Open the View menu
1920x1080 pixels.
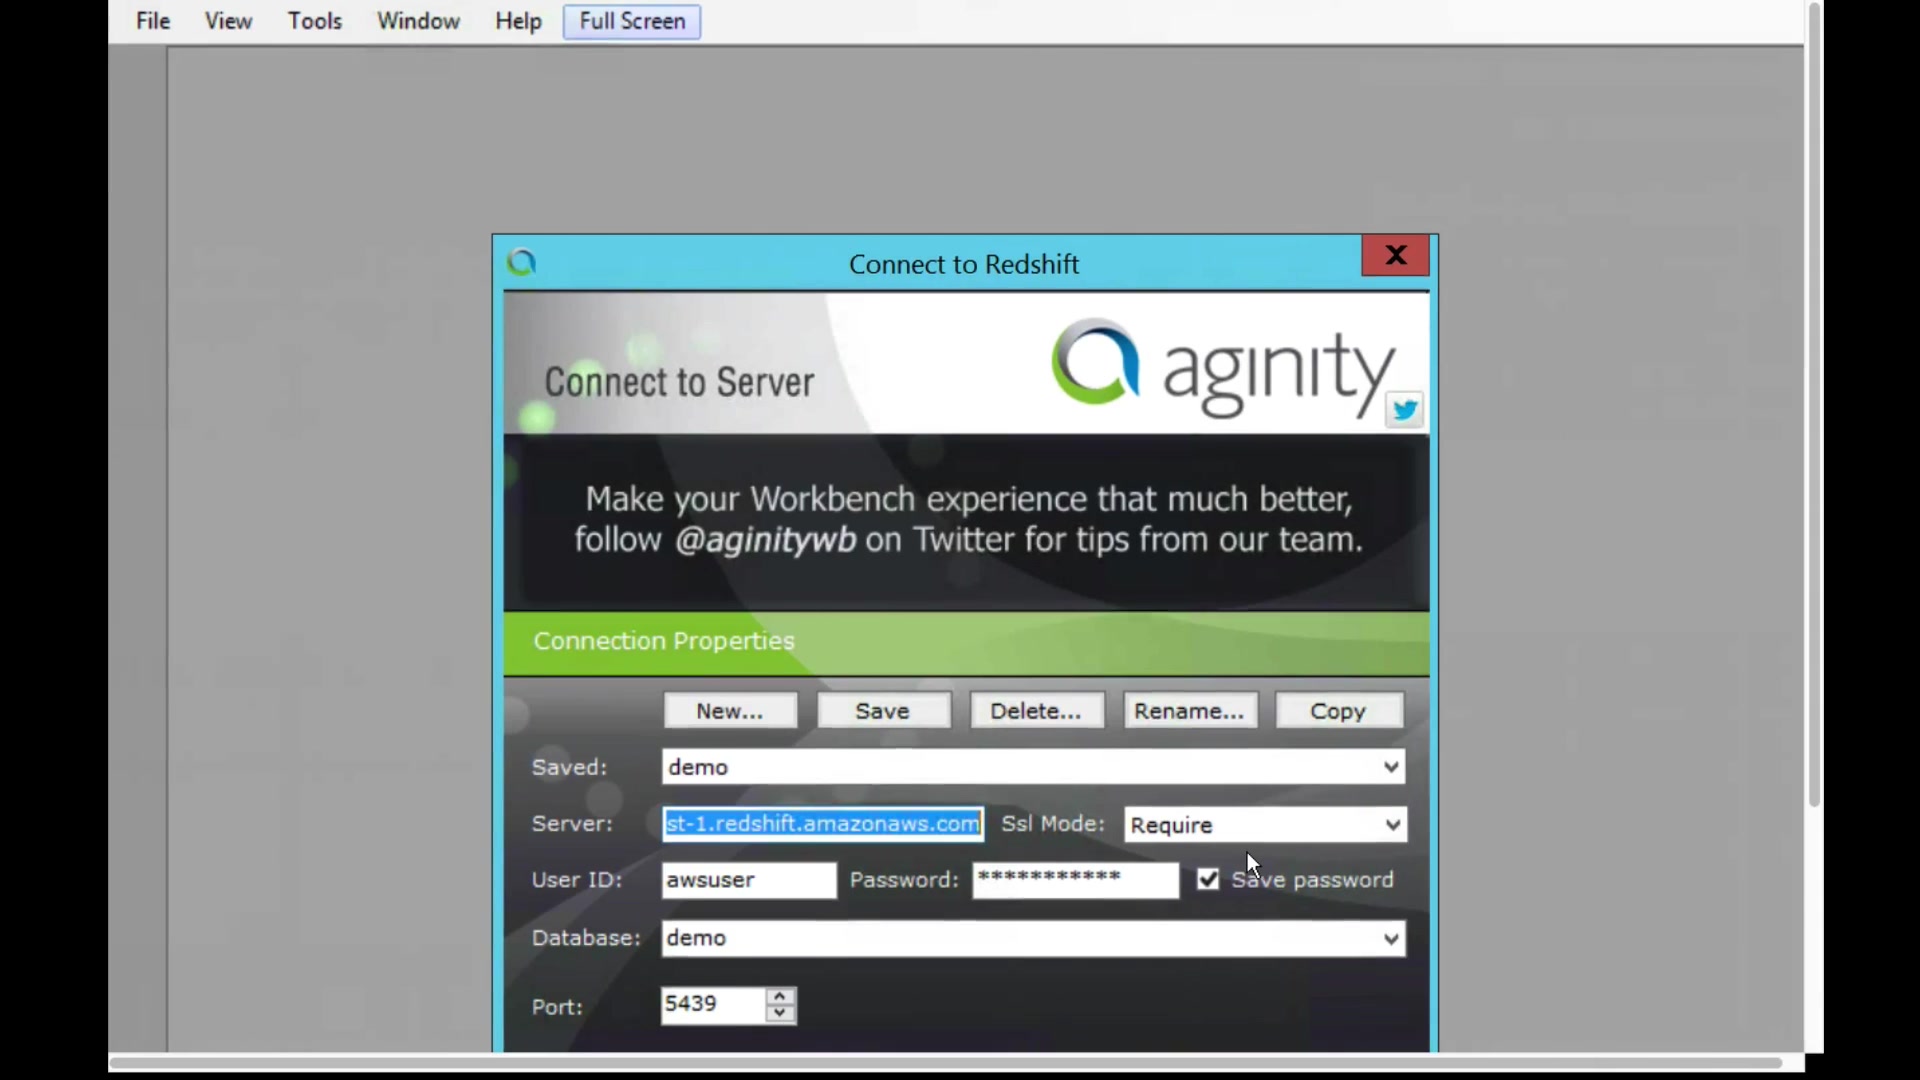[228, 21]
